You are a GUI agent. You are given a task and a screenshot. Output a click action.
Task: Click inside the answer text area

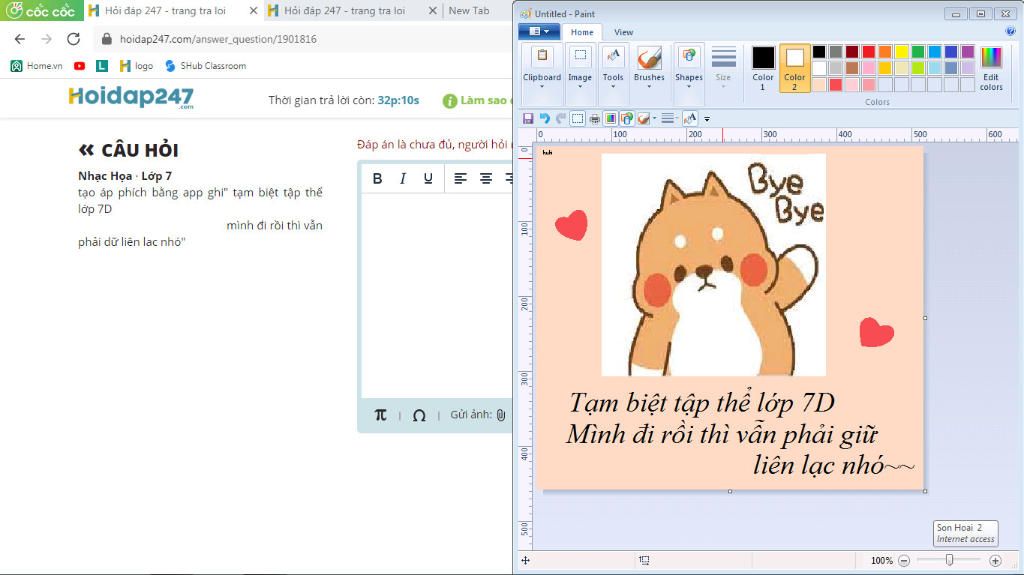tap(438, 295)
